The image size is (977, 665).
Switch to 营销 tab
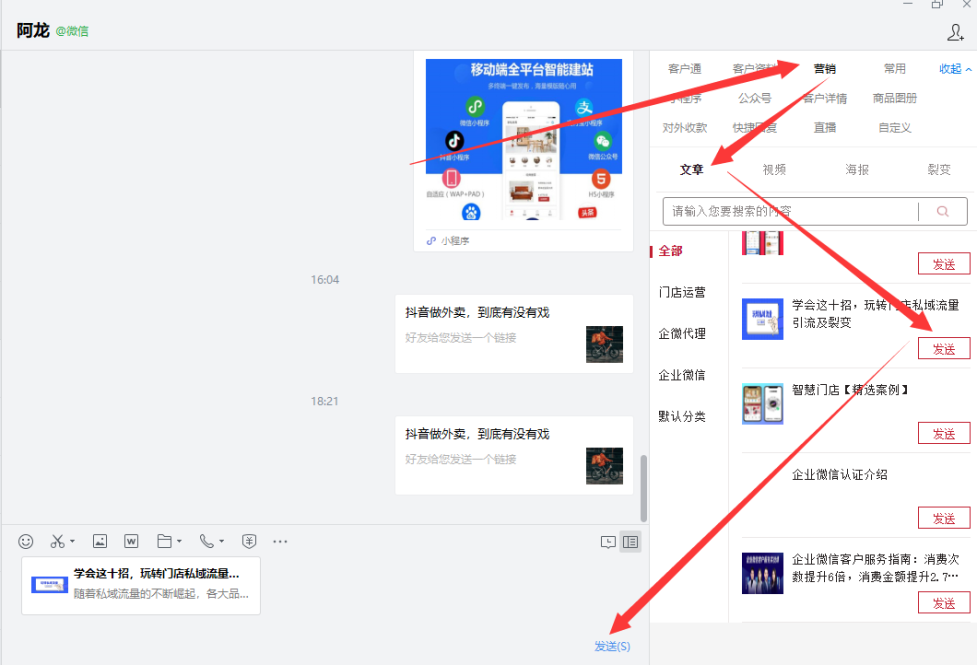824,69
